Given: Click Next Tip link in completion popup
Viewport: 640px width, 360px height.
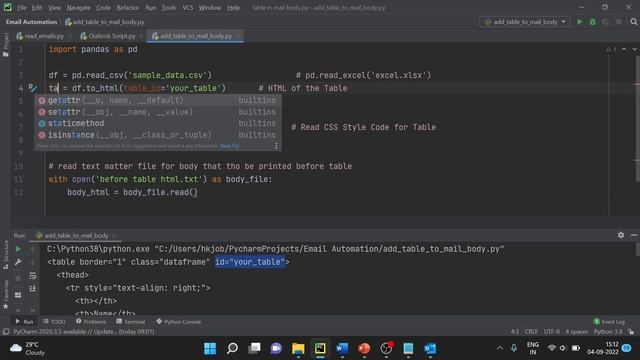Looking at the screenshot, I should pyautogui.click(x=229, y=146).
